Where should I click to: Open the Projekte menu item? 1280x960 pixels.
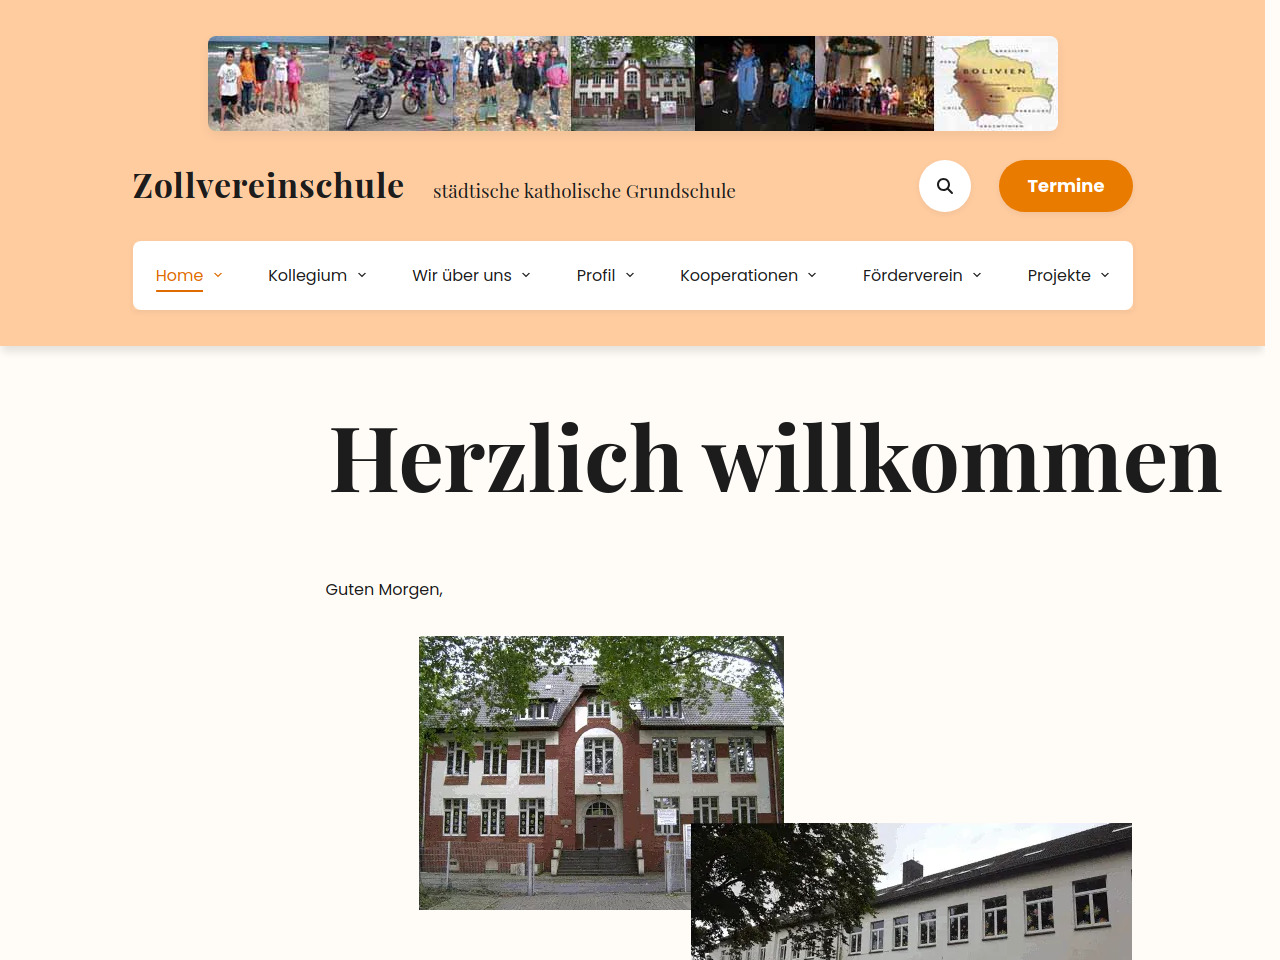[x=1058, y=275]
